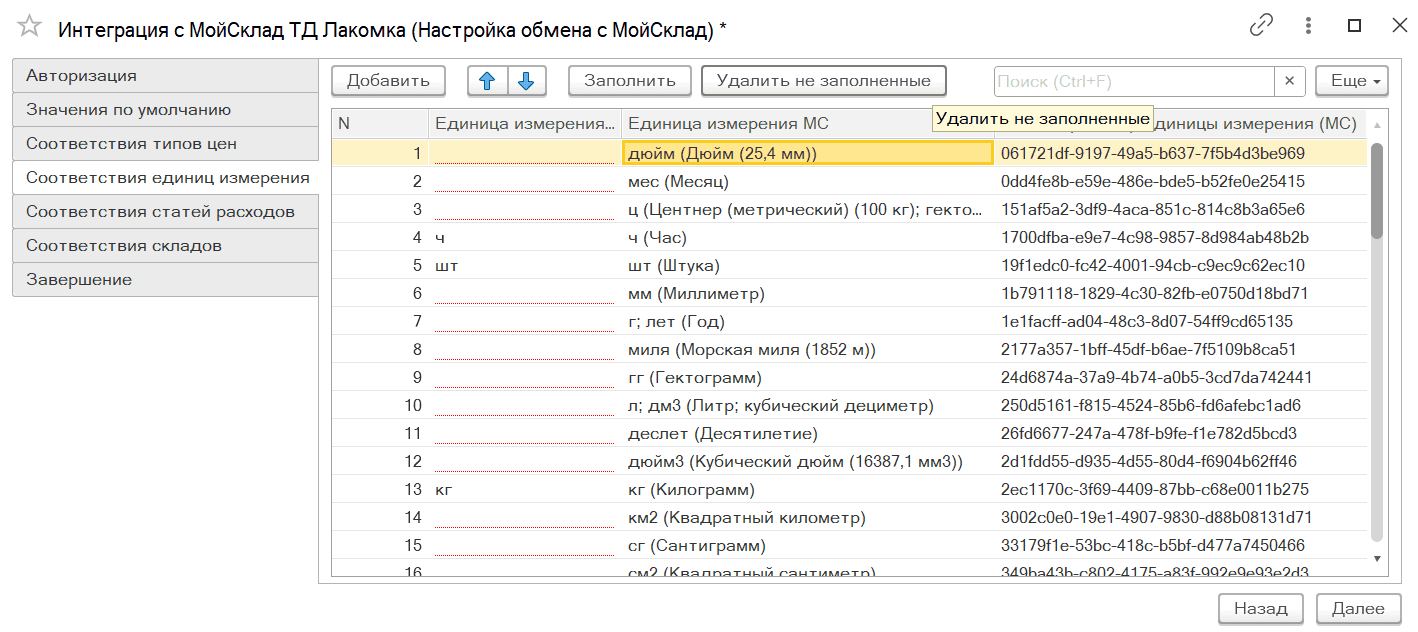1418x632 pixels.
Task: Select the миля (Морская миля) cell
Action: pos(808,350)
